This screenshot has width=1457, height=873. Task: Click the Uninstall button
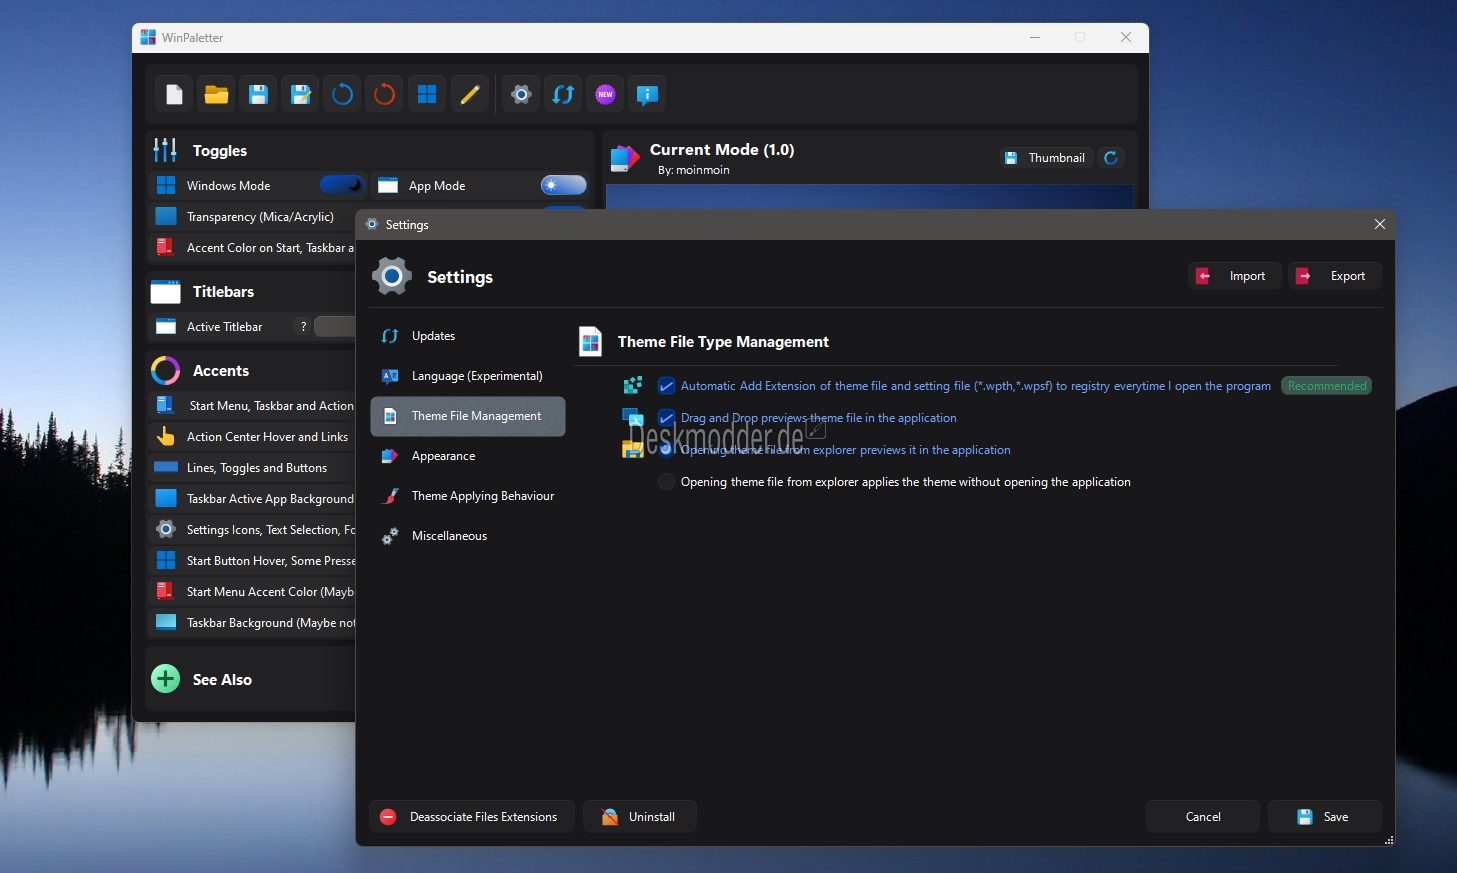(640, 817)
